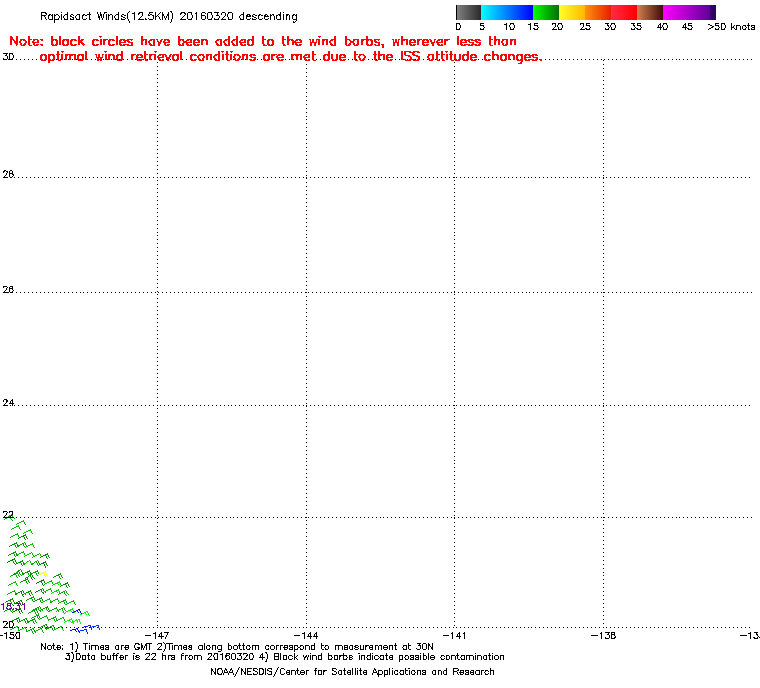Click the latitude label "30"

coord(8,57)
